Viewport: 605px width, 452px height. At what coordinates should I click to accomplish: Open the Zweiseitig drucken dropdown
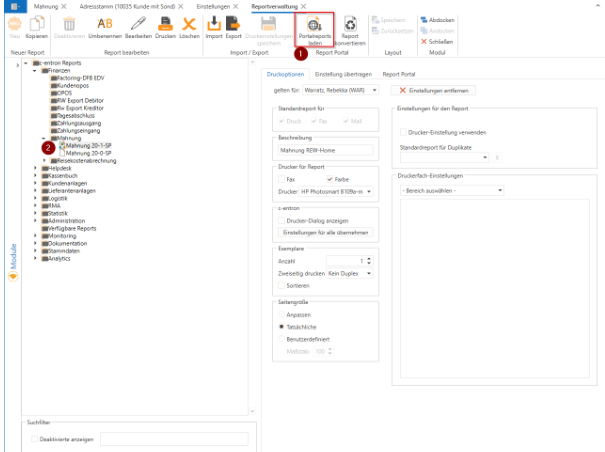[346, 271]
